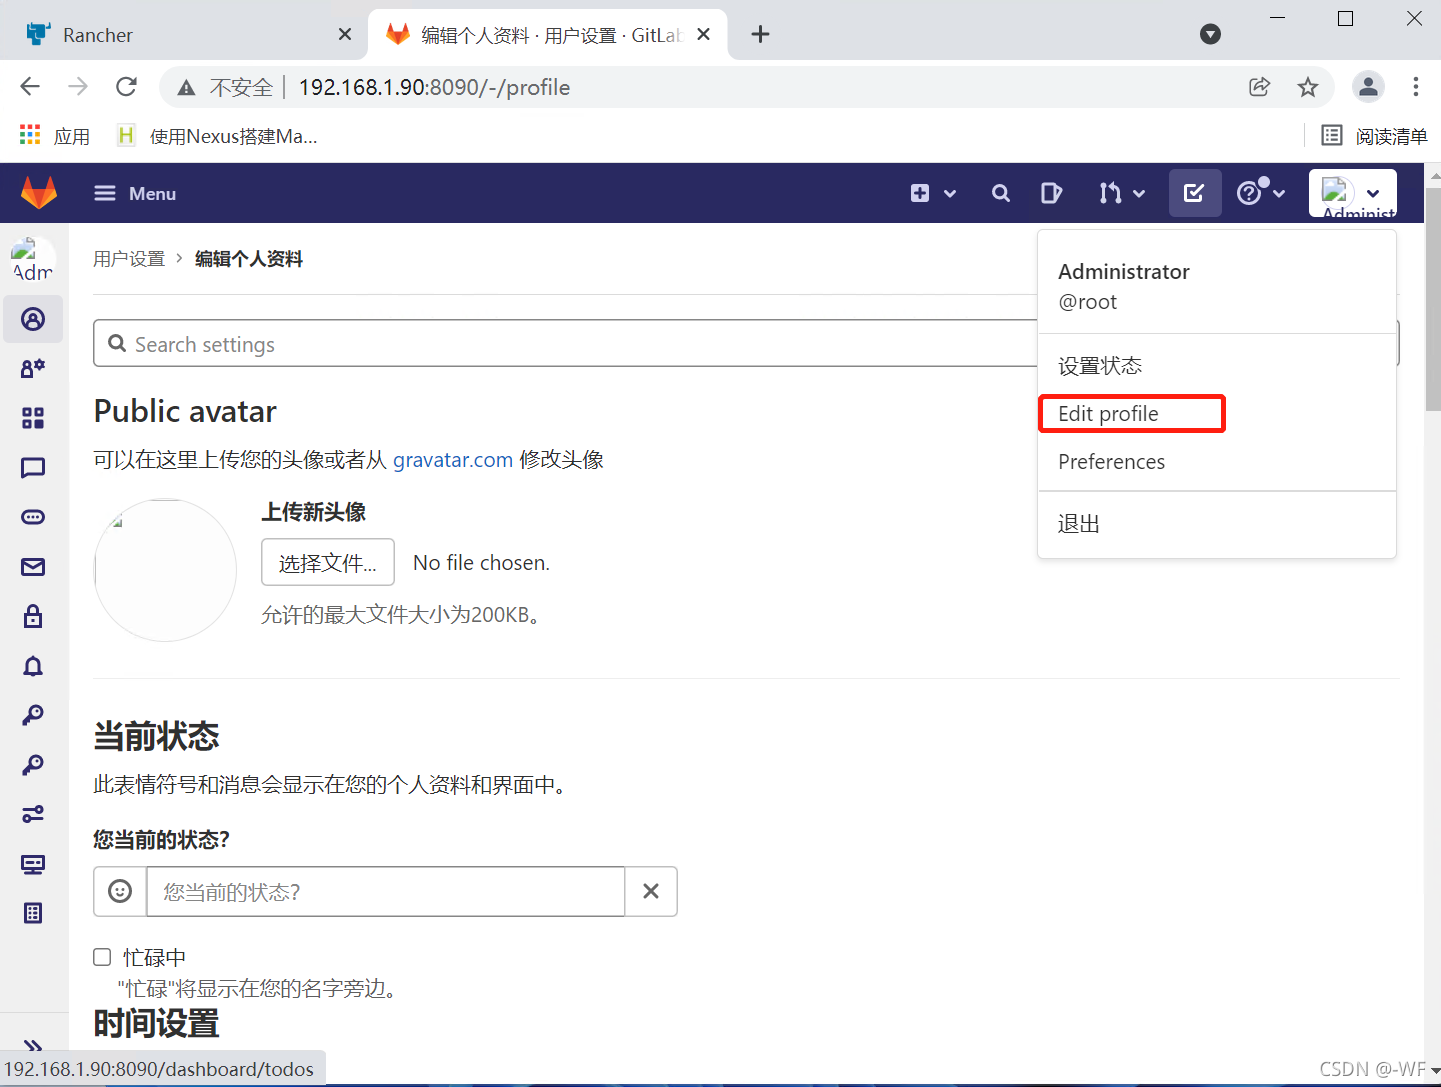The height and width of the screenshot is (1087, 1441).
Task: Click the 选择文件... upload button
Action: (x=328, y=562)
